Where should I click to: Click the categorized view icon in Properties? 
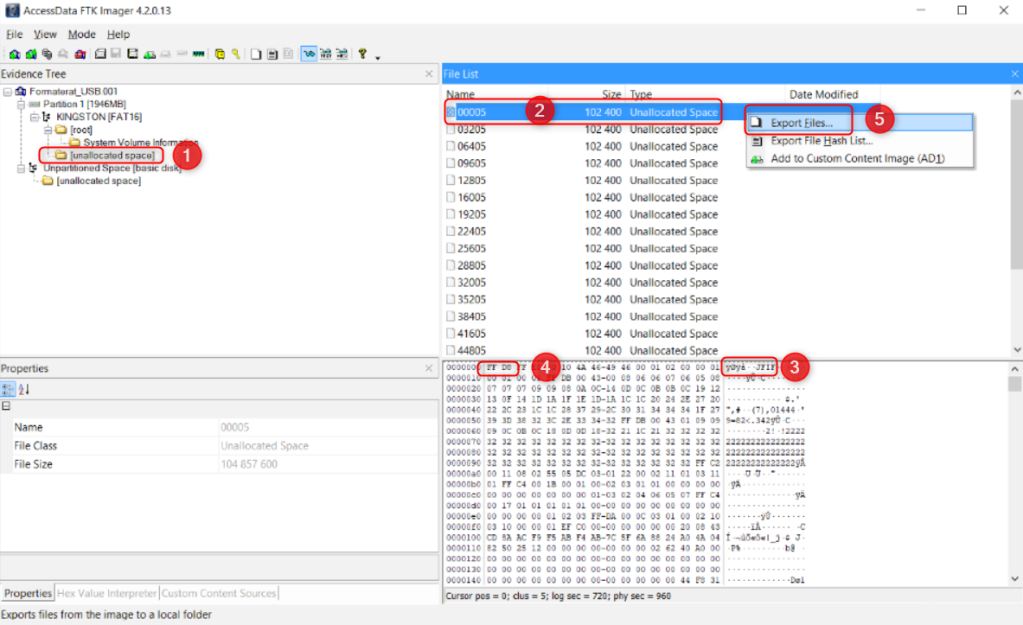coord(9,389)
